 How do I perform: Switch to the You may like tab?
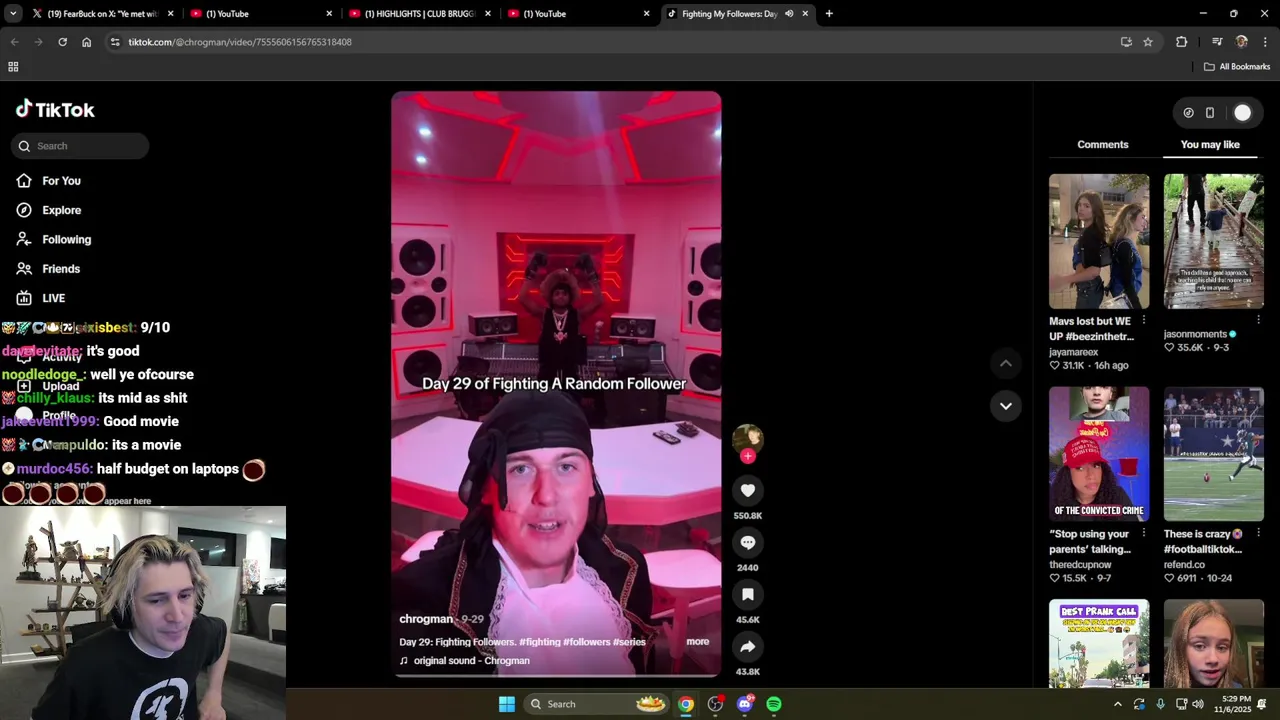[x=1210, y=145]
